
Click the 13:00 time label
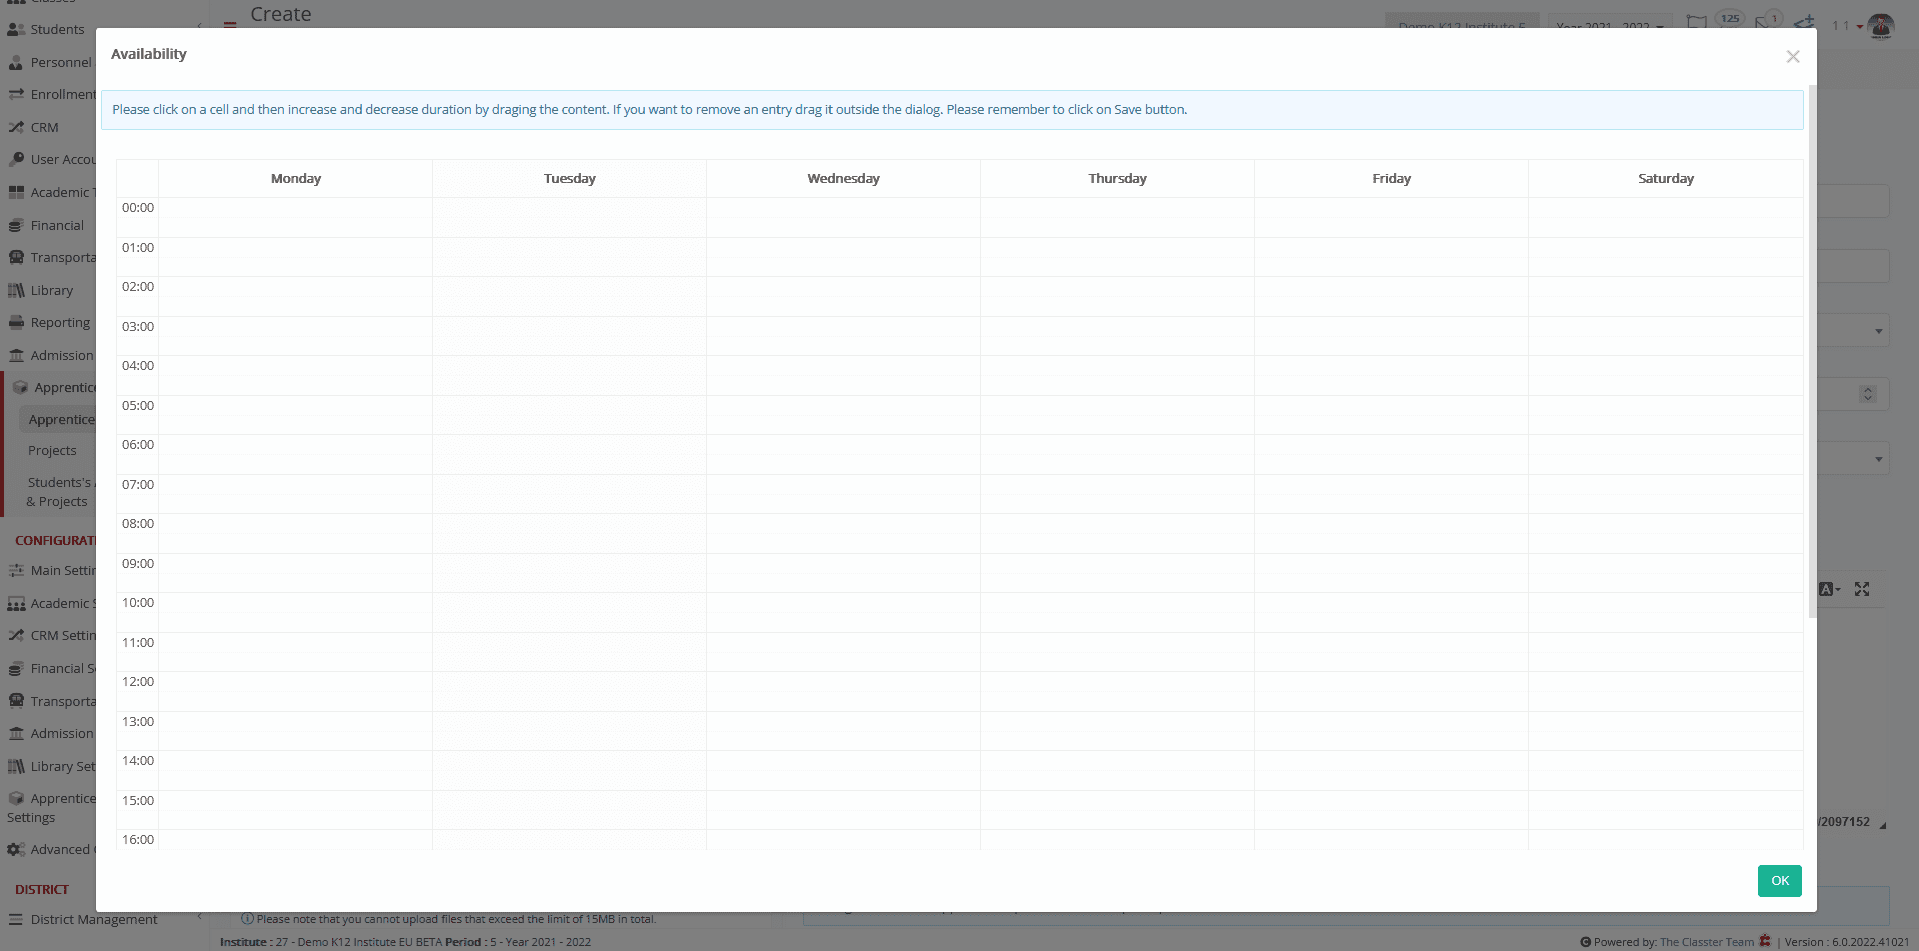click(x=138, y=722)
